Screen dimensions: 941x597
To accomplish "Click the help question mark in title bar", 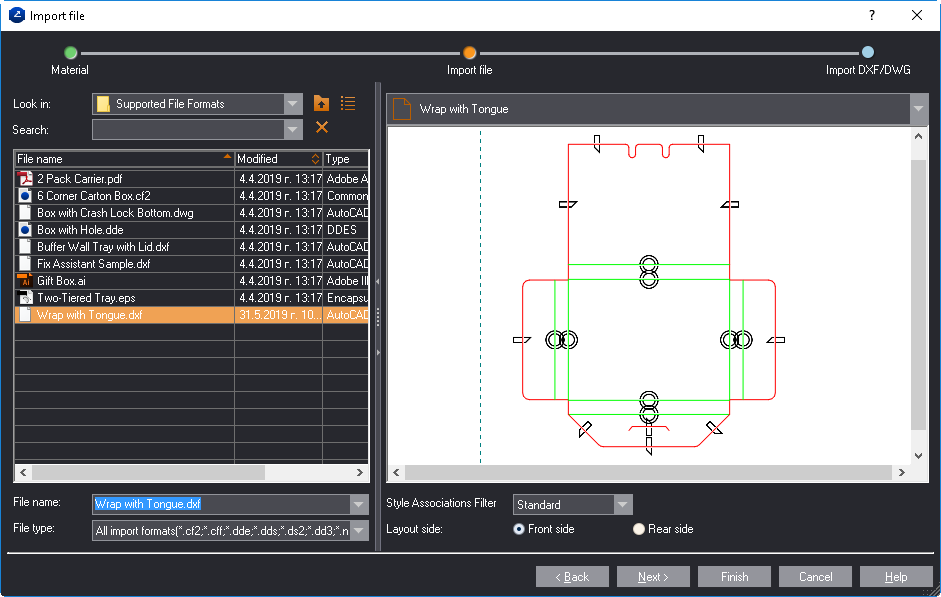I will point(871,15).
